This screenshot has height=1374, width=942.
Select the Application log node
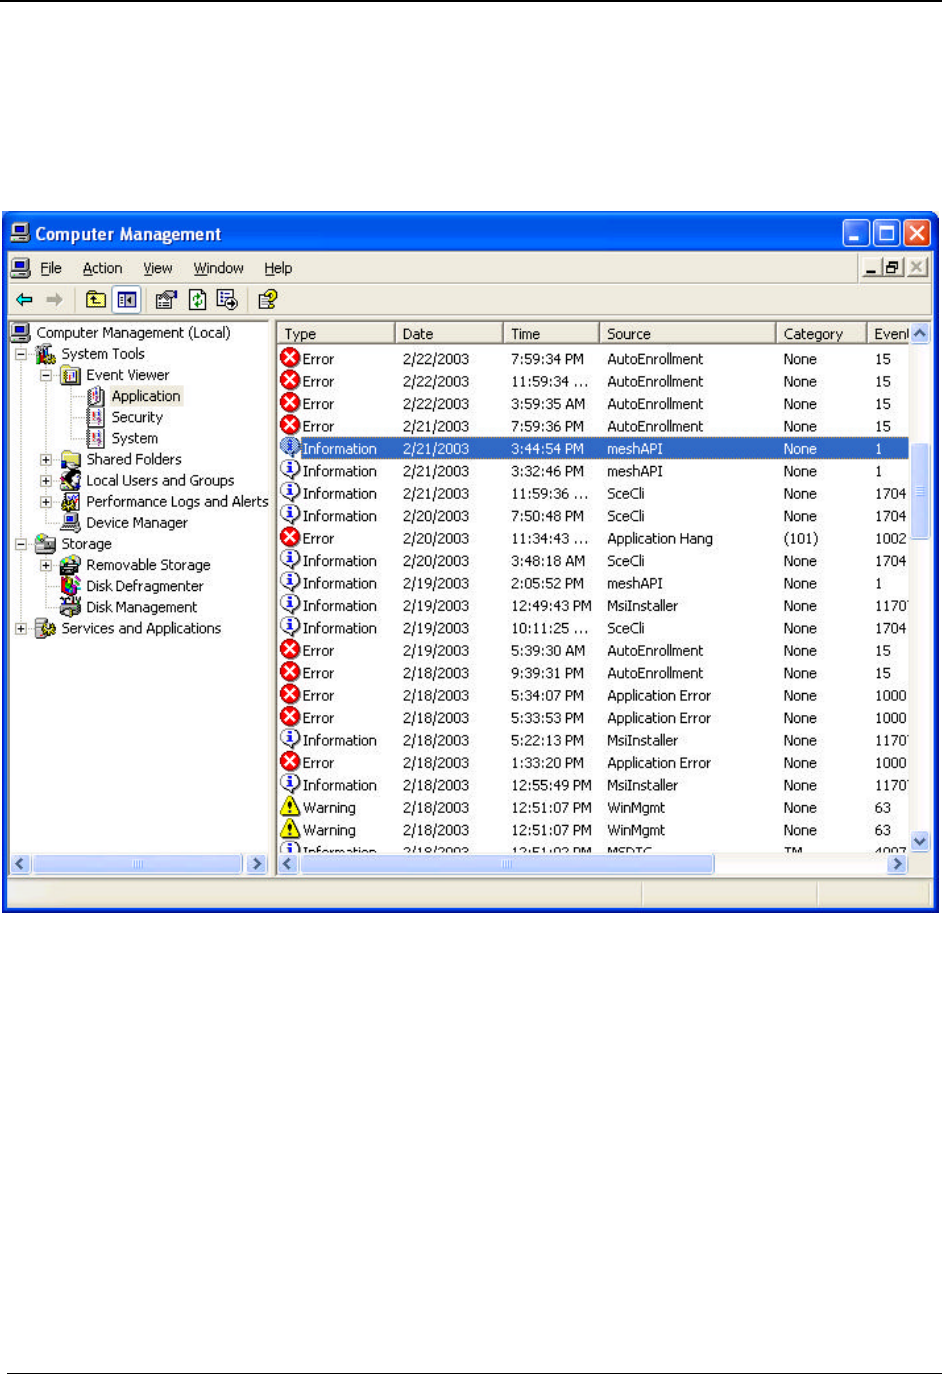click(x=146, y=396)
